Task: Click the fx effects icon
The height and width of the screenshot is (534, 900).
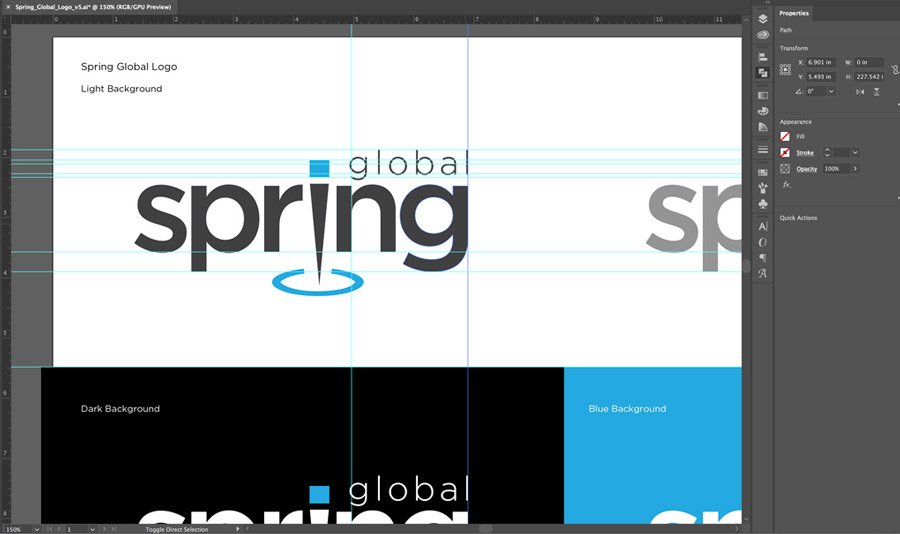Action: (x=786, y=185)
